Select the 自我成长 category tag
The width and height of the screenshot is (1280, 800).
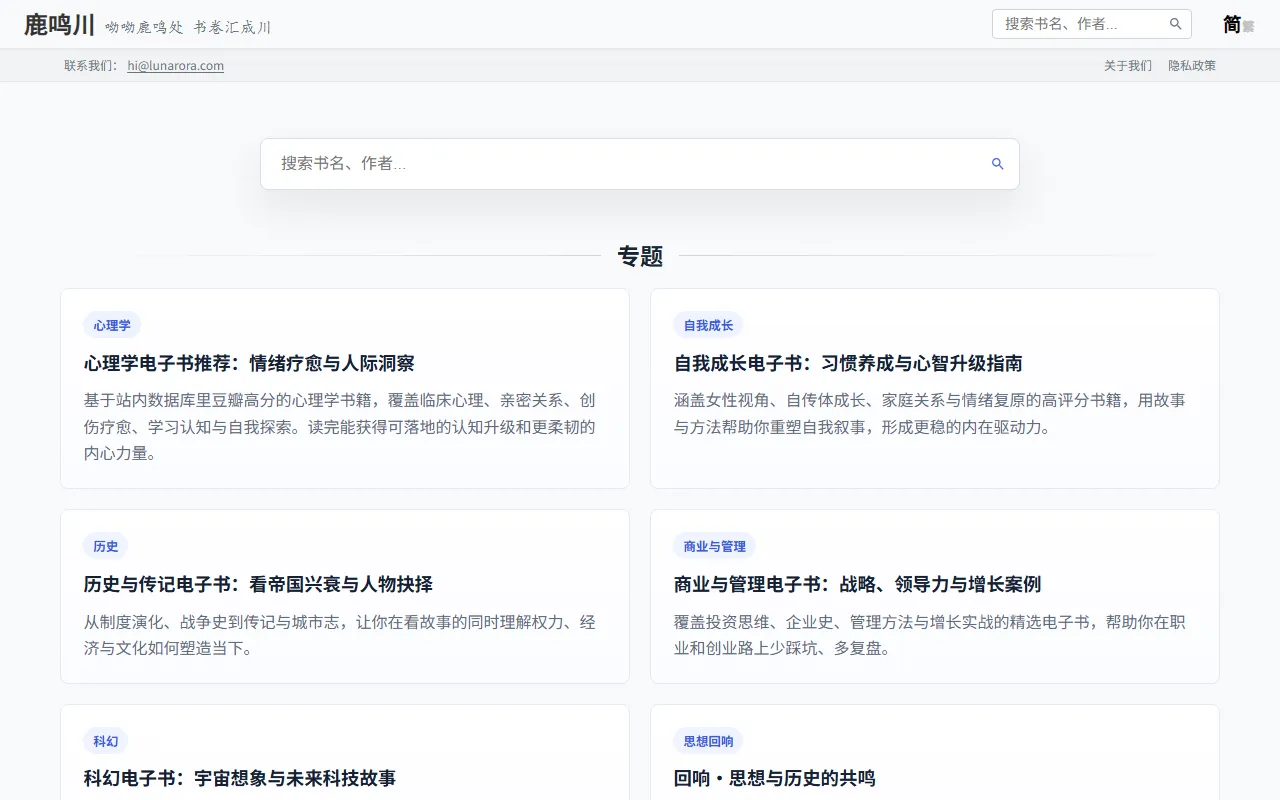pyautogui.click(x=708, y=325)
